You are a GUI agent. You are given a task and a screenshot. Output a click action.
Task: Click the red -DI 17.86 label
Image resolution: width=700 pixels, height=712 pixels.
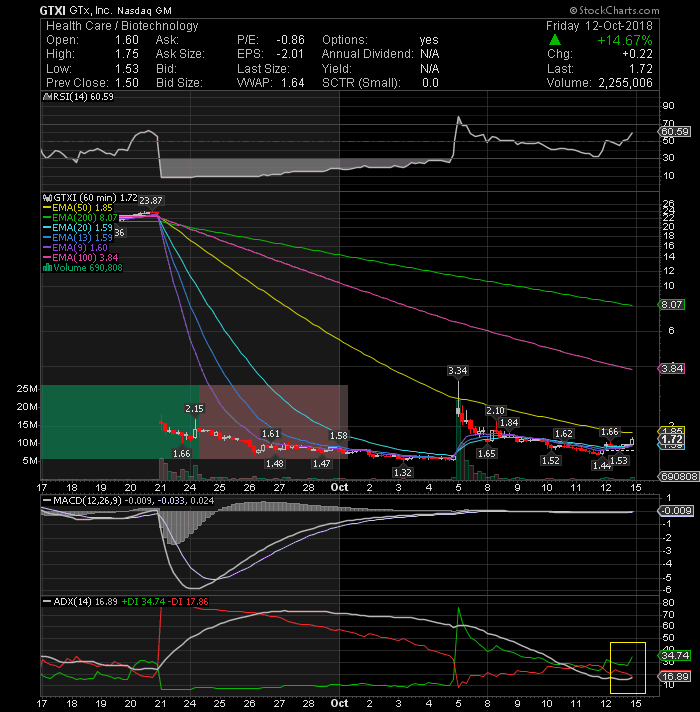188,602
